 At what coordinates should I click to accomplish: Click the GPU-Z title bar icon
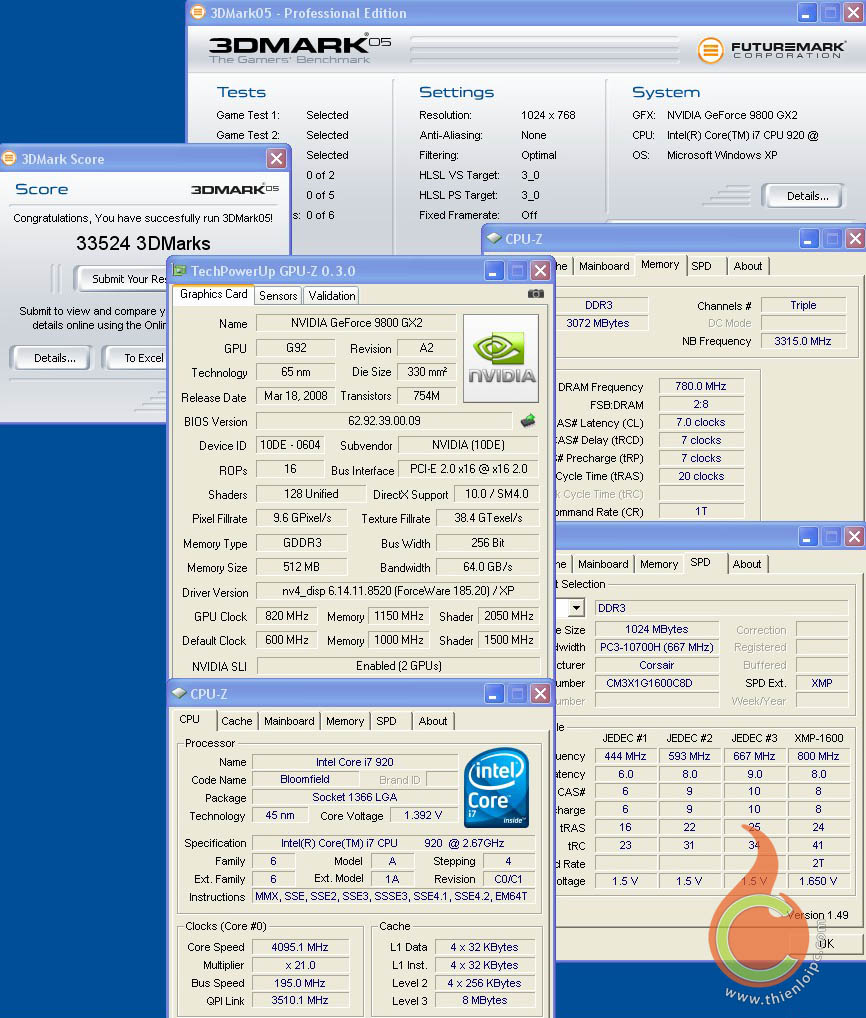click(180, 270)
